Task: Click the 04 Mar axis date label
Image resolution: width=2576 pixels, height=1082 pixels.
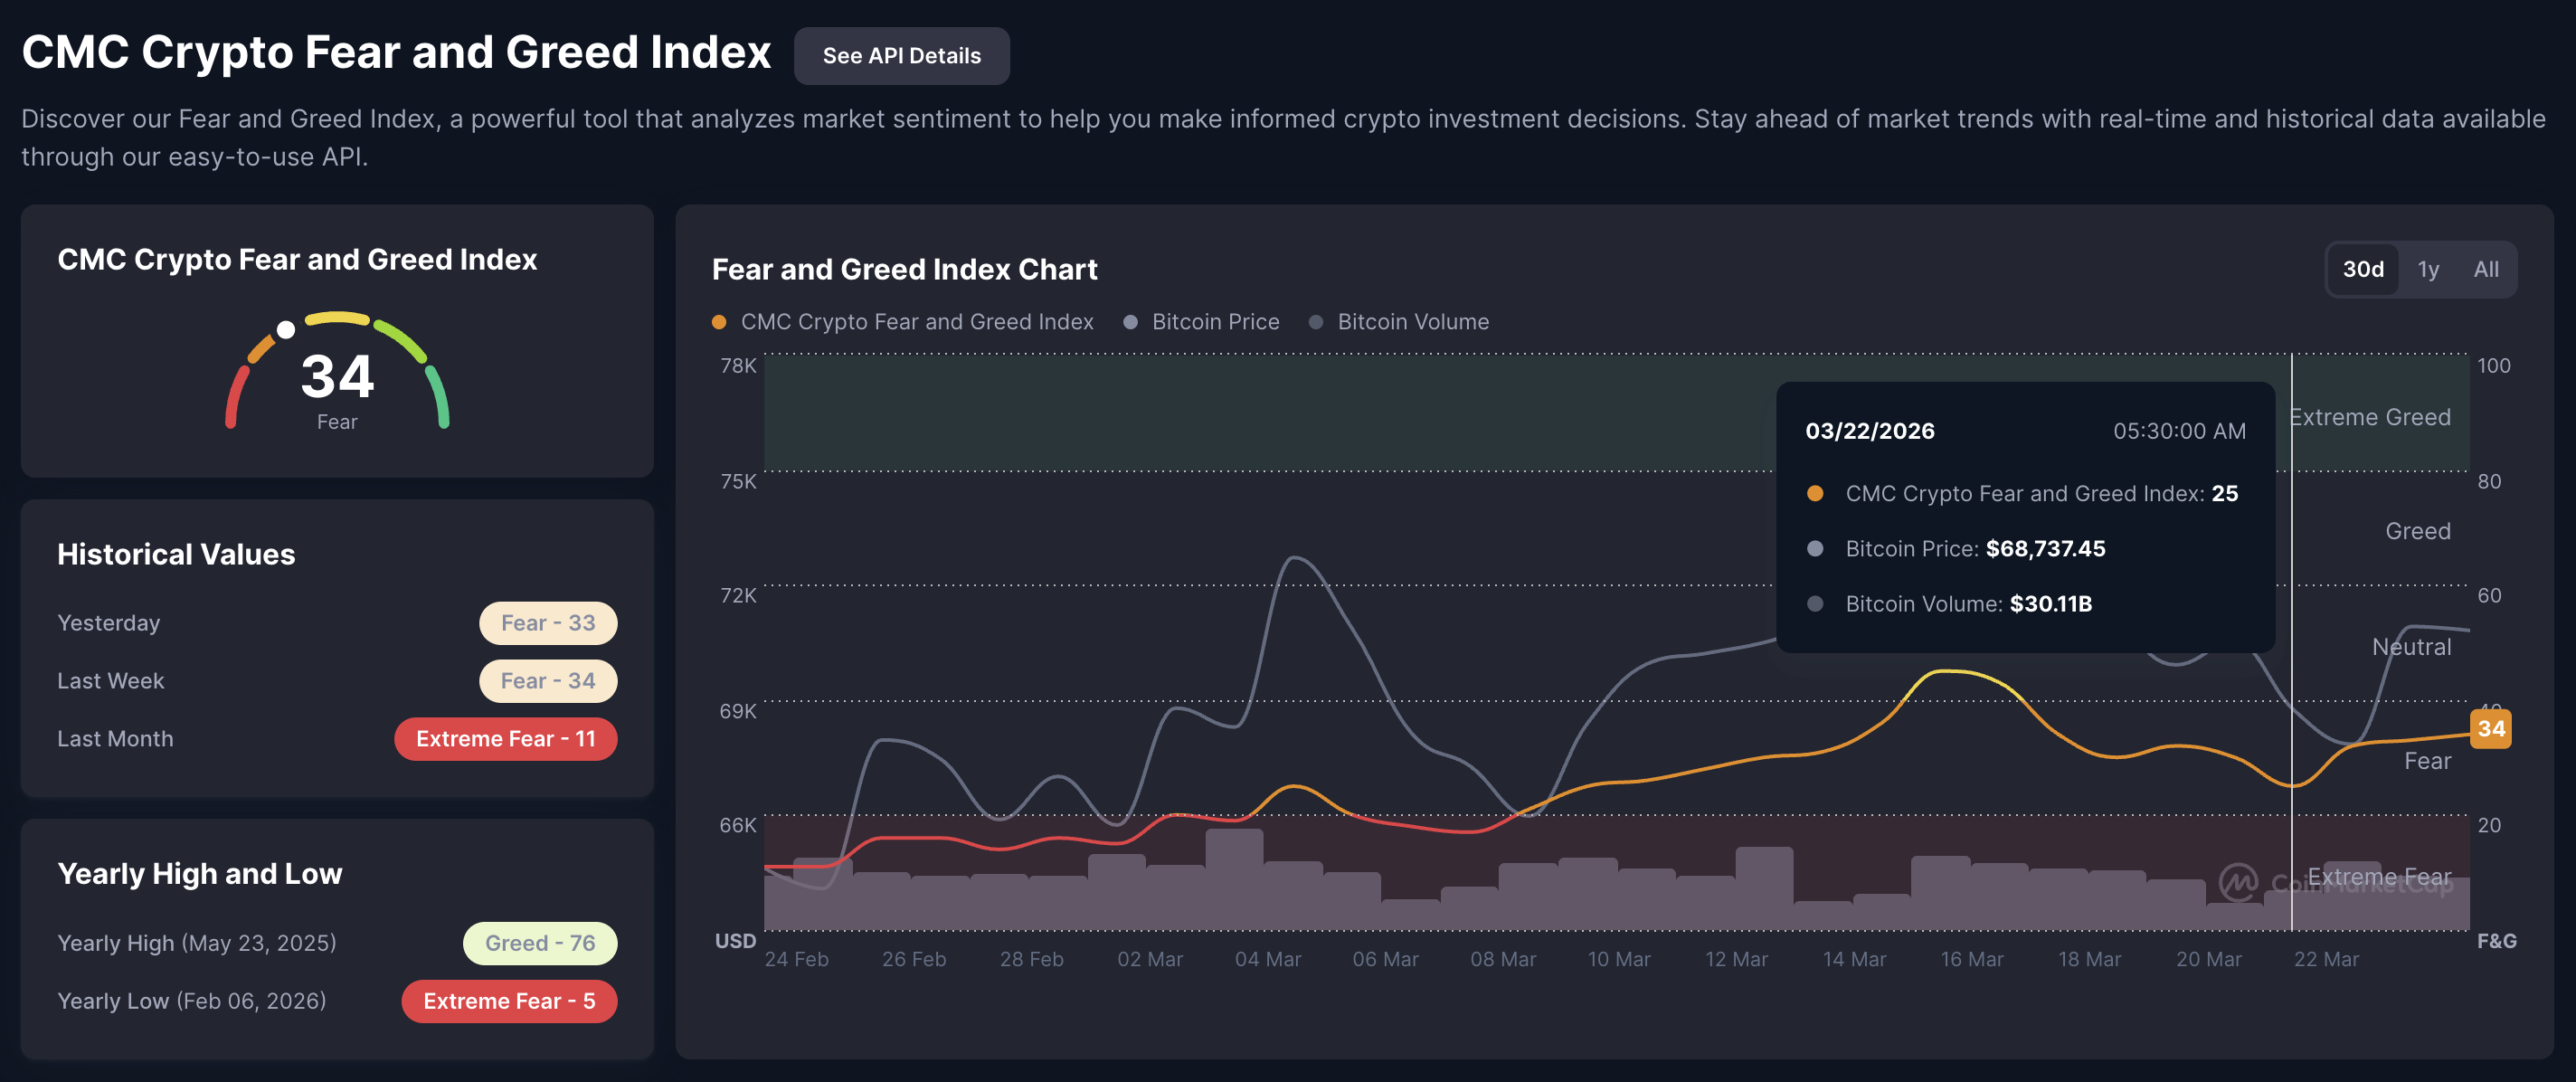Action: pos(1267,959)
